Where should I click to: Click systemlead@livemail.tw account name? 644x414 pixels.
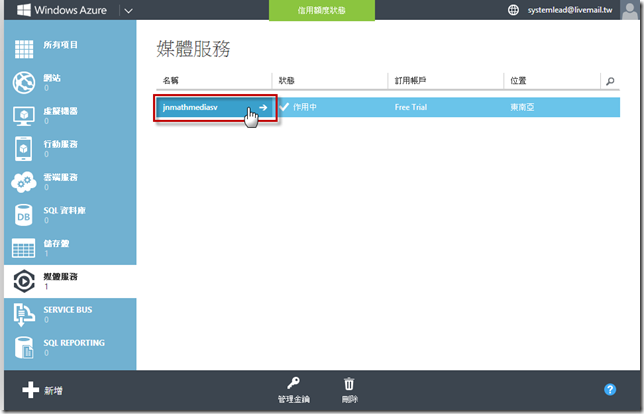pyautogui.click(x=570, y=10)
